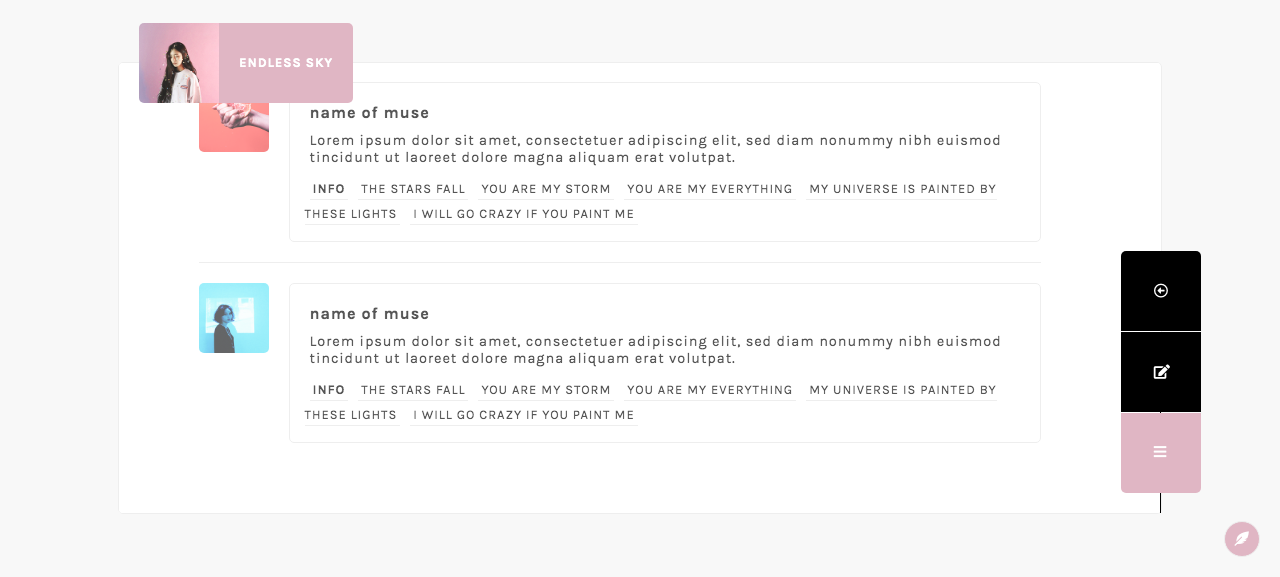Open the pink hamburger menu
Screen dimensions: 1280x577
pyautogui.click(x=1160, y=452)
